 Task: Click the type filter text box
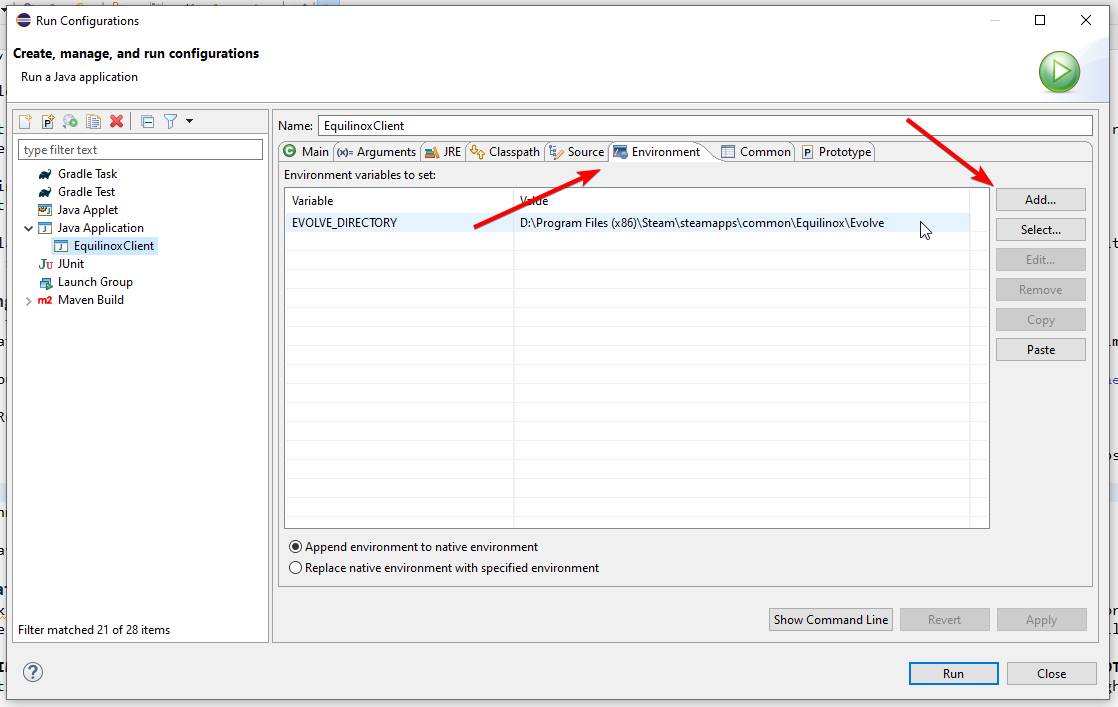140,150
